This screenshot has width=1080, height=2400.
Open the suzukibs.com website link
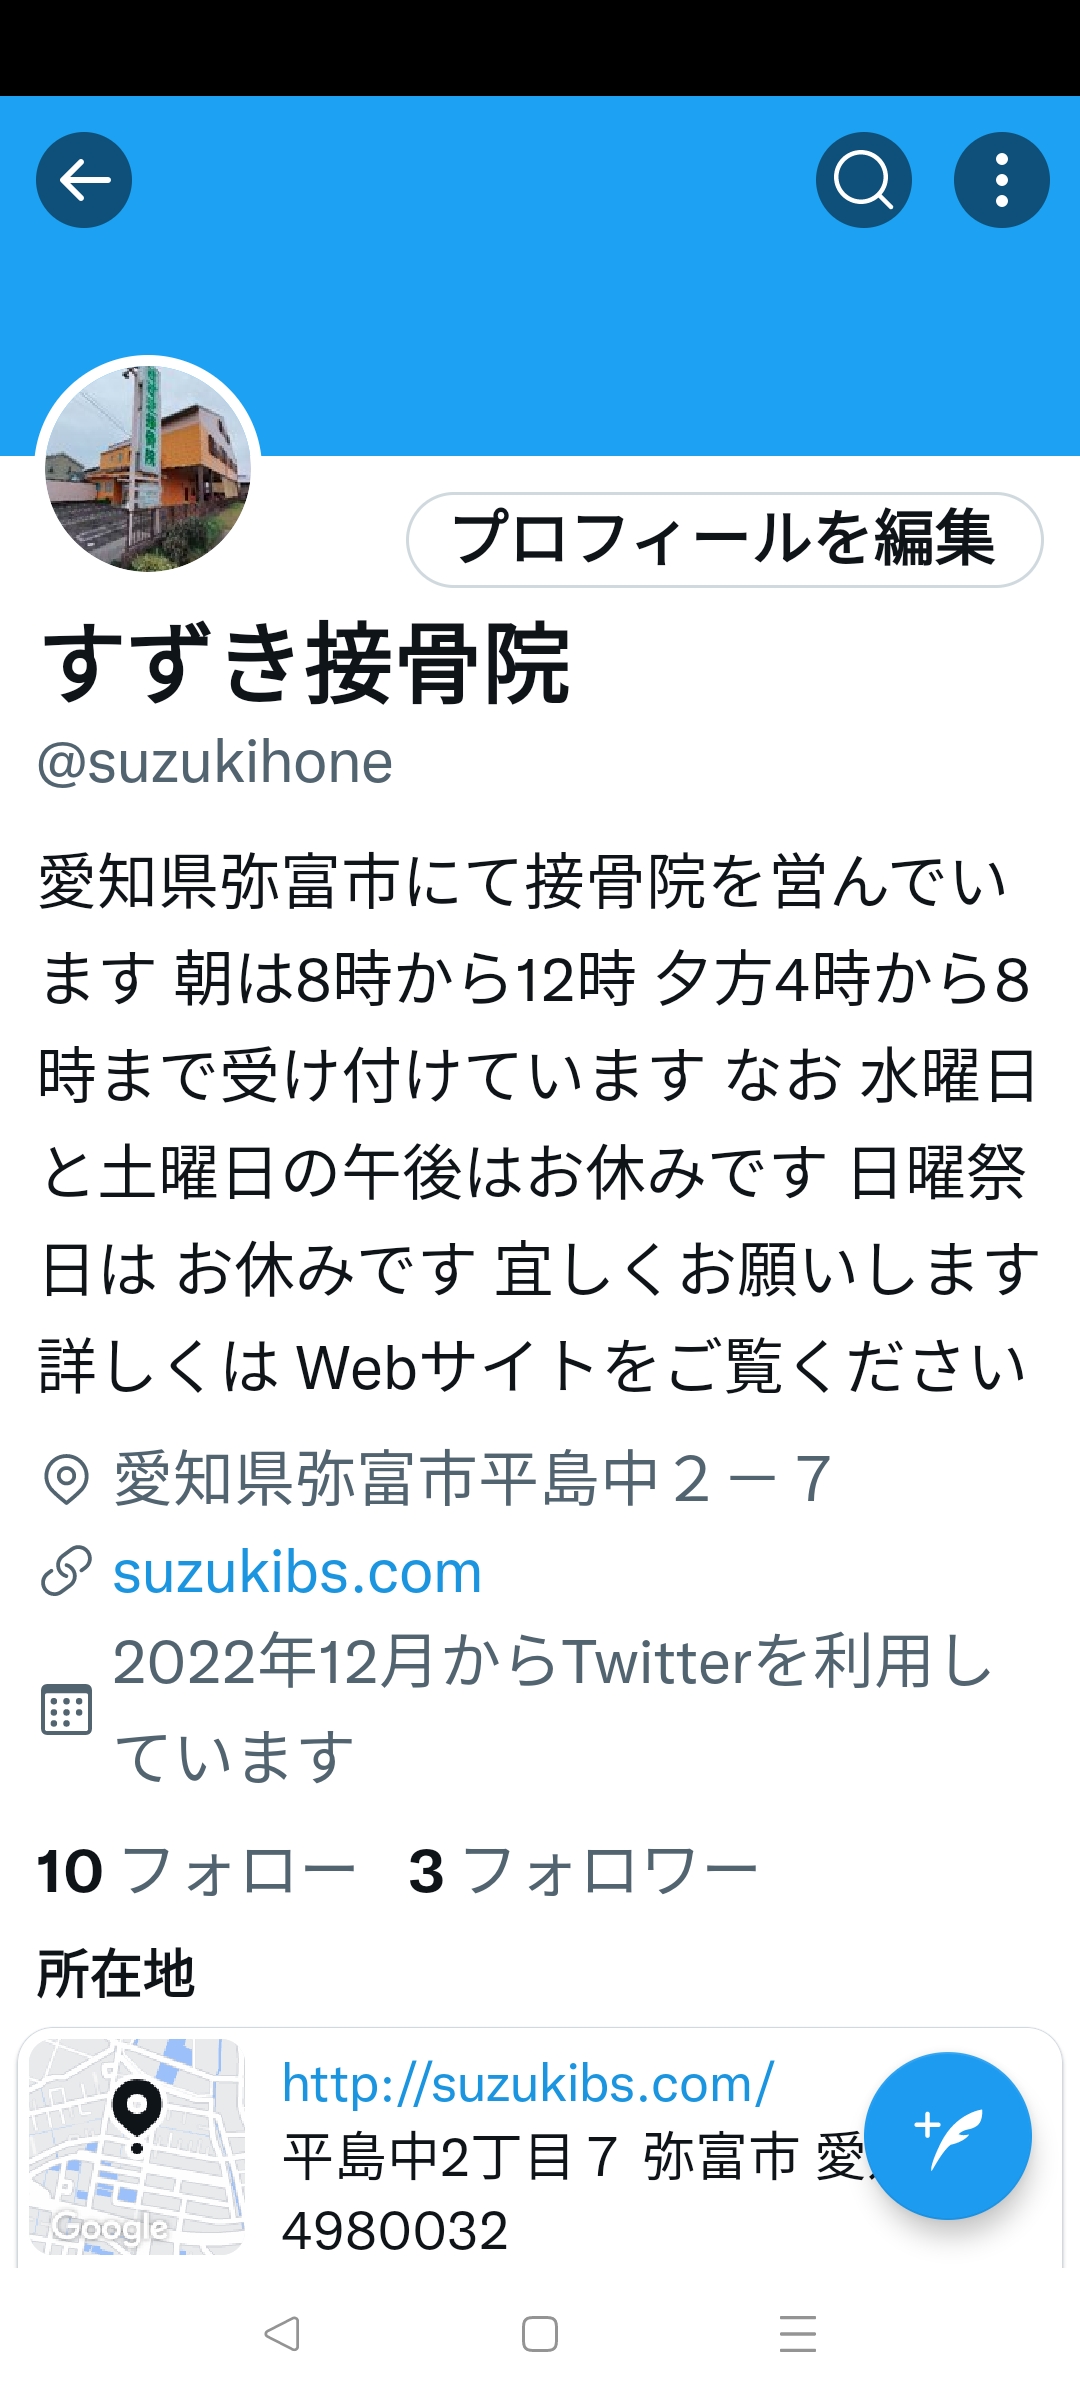click(x=297, y=1572)
